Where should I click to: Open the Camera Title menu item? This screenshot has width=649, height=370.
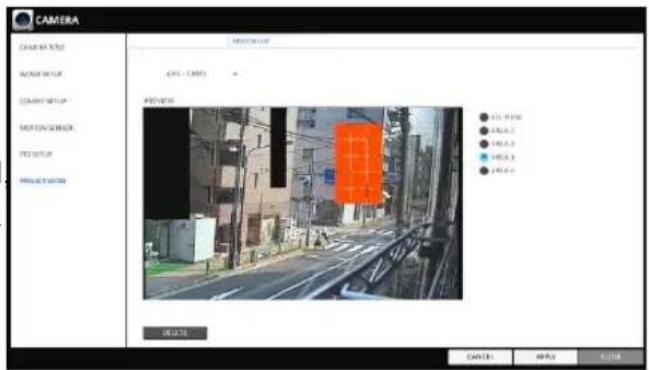coord(42,47)
